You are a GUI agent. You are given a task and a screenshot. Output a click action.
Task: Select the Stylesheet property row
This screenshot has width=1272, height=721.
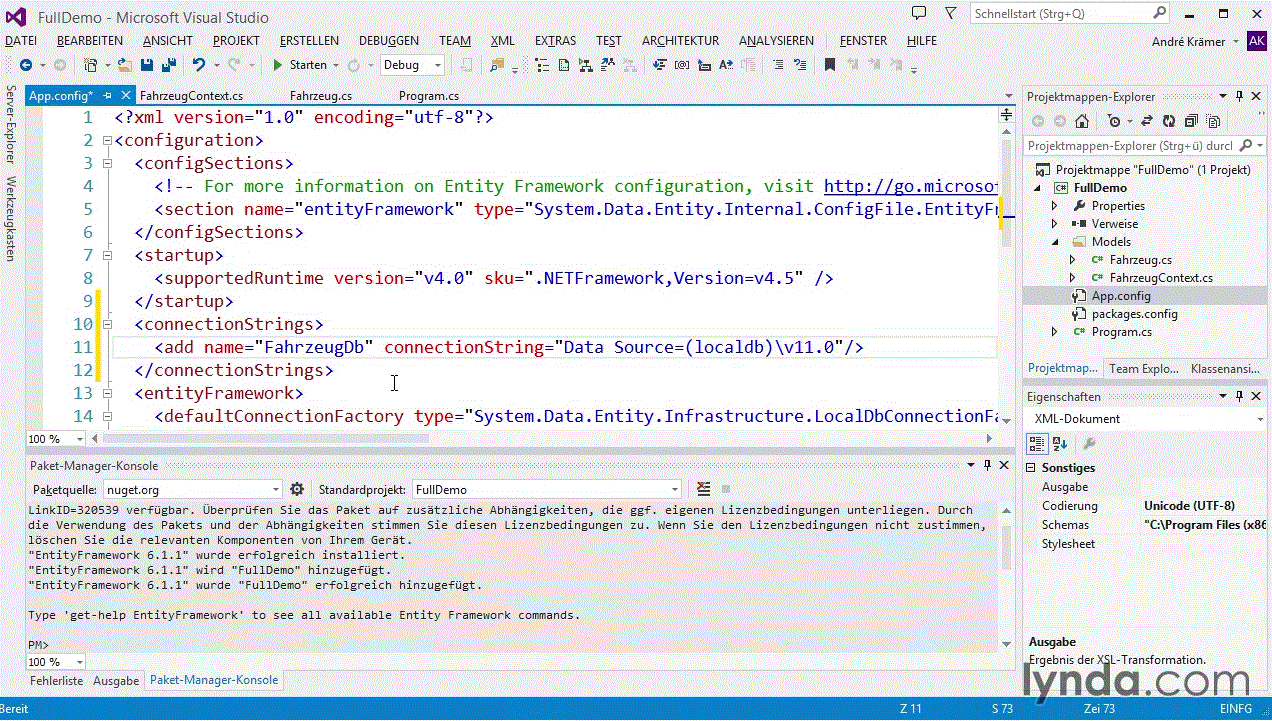pos(1147,544)
